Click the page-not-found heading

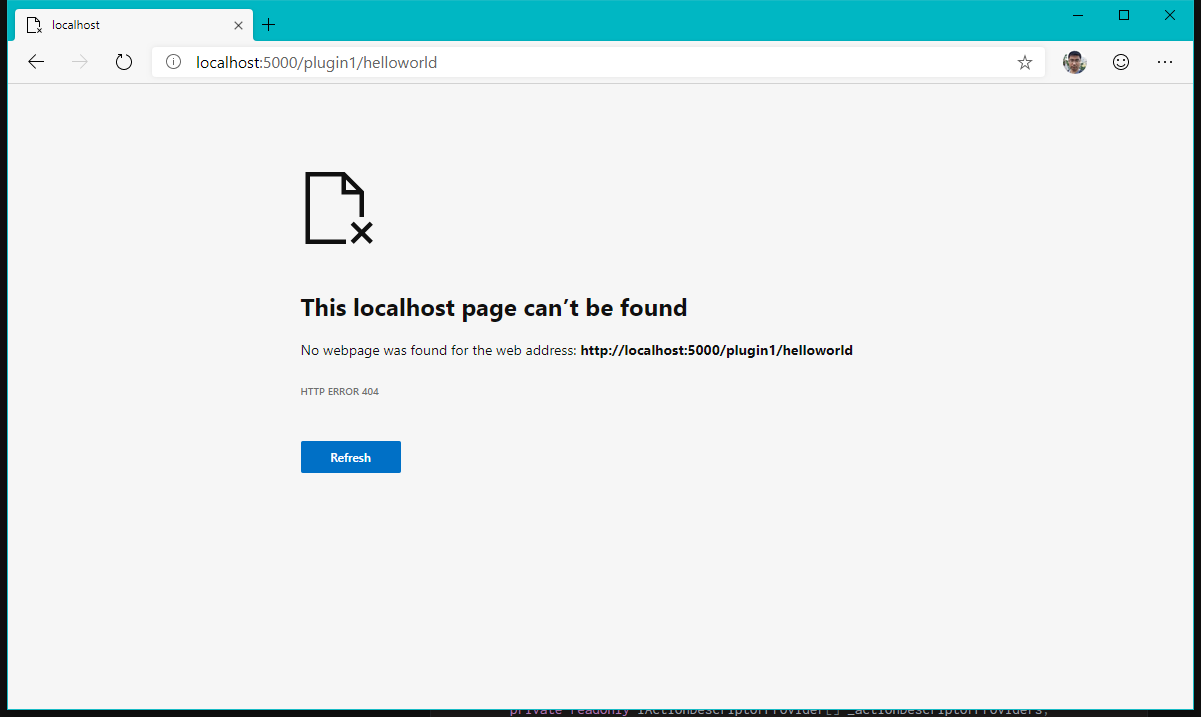coord(493,307)
